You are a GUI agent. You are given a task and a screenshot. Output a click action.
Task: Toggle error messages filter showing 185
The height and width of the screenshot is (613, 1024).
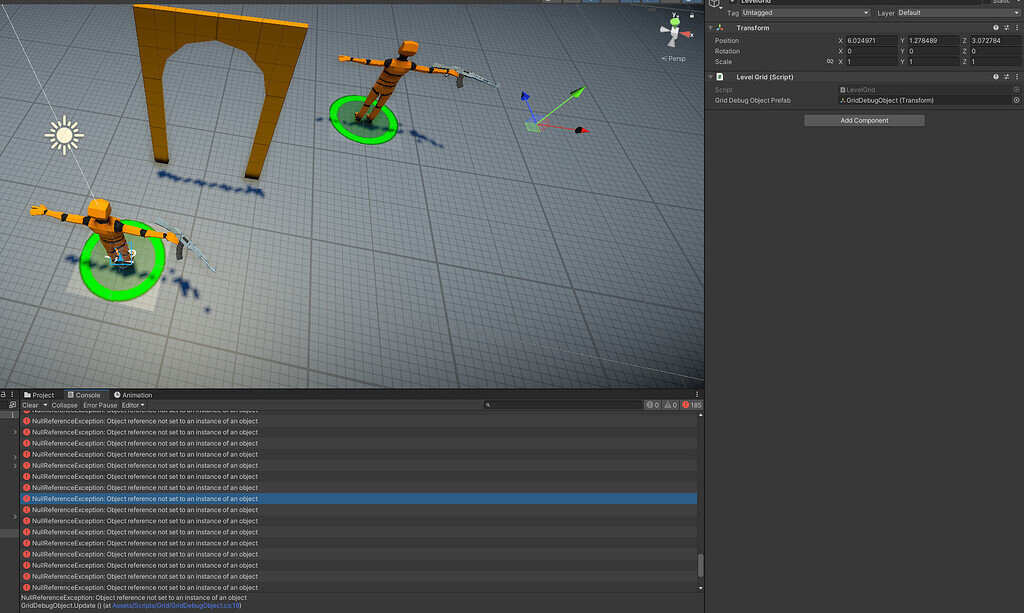pyautogui.click(x=691, y=405)
